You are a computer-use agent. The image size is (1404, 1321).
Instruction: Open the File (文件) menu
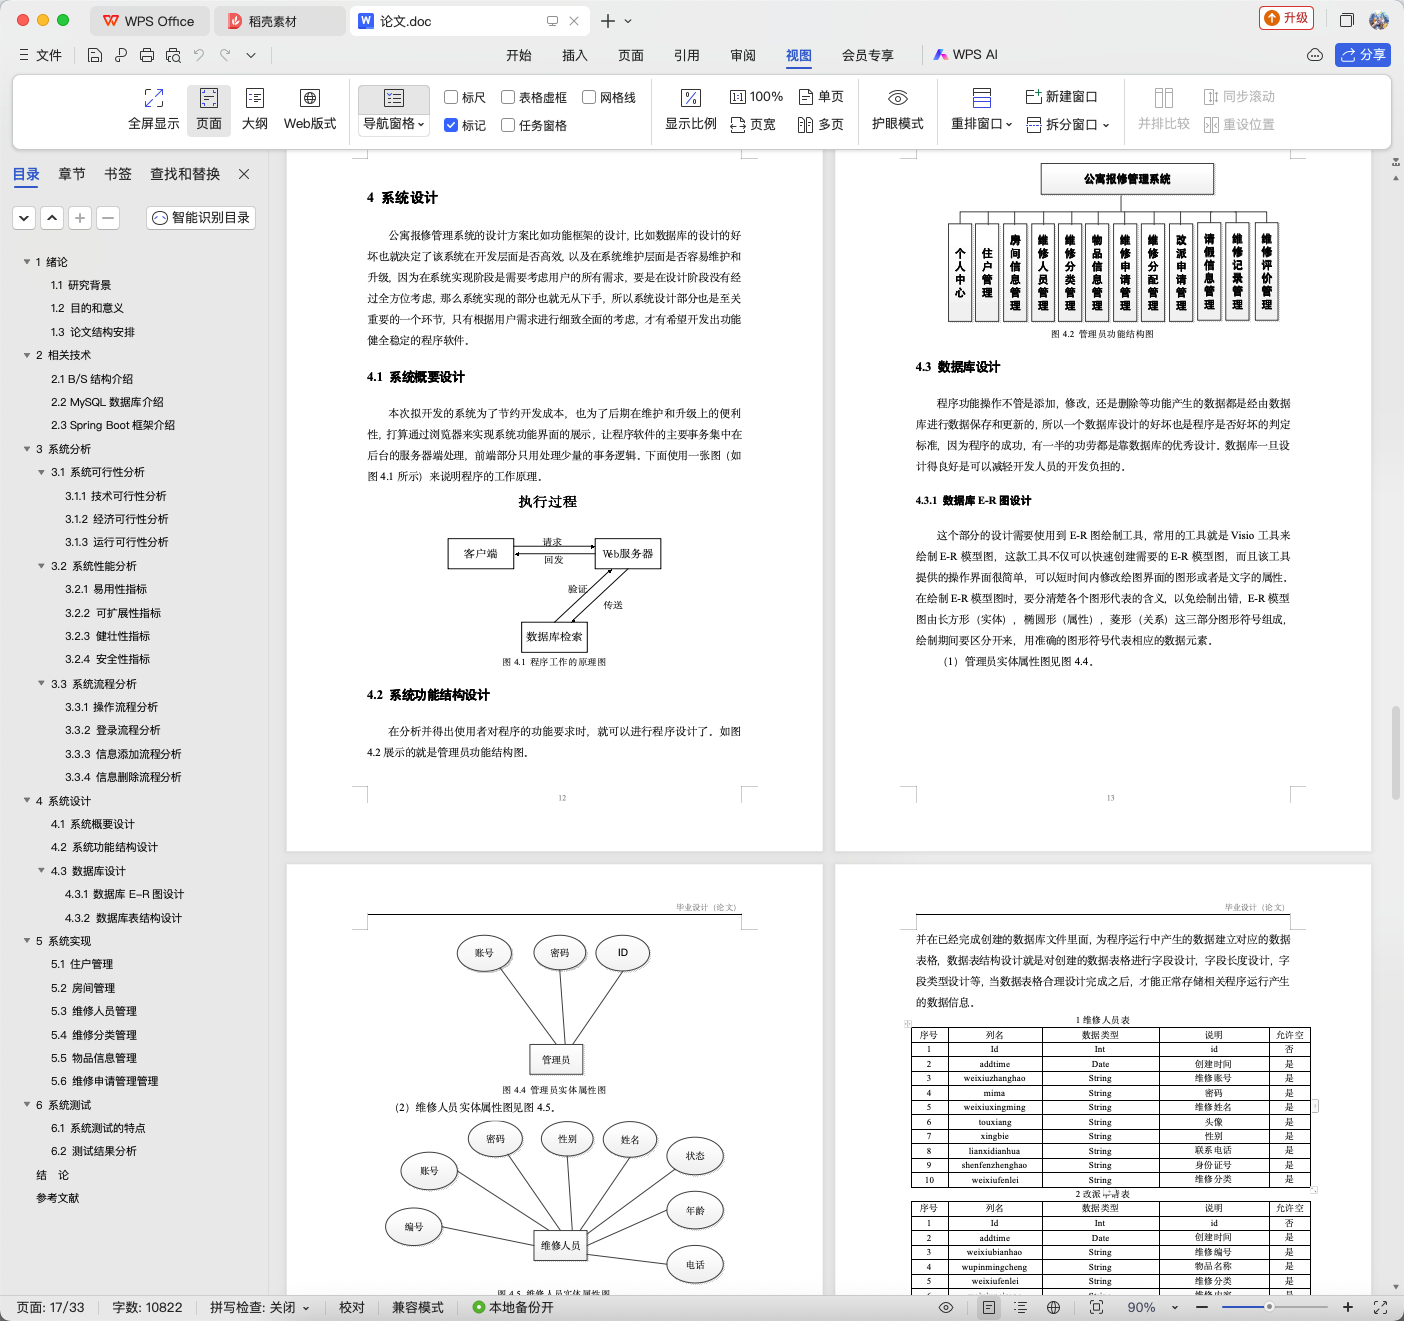tap(41, 55)
